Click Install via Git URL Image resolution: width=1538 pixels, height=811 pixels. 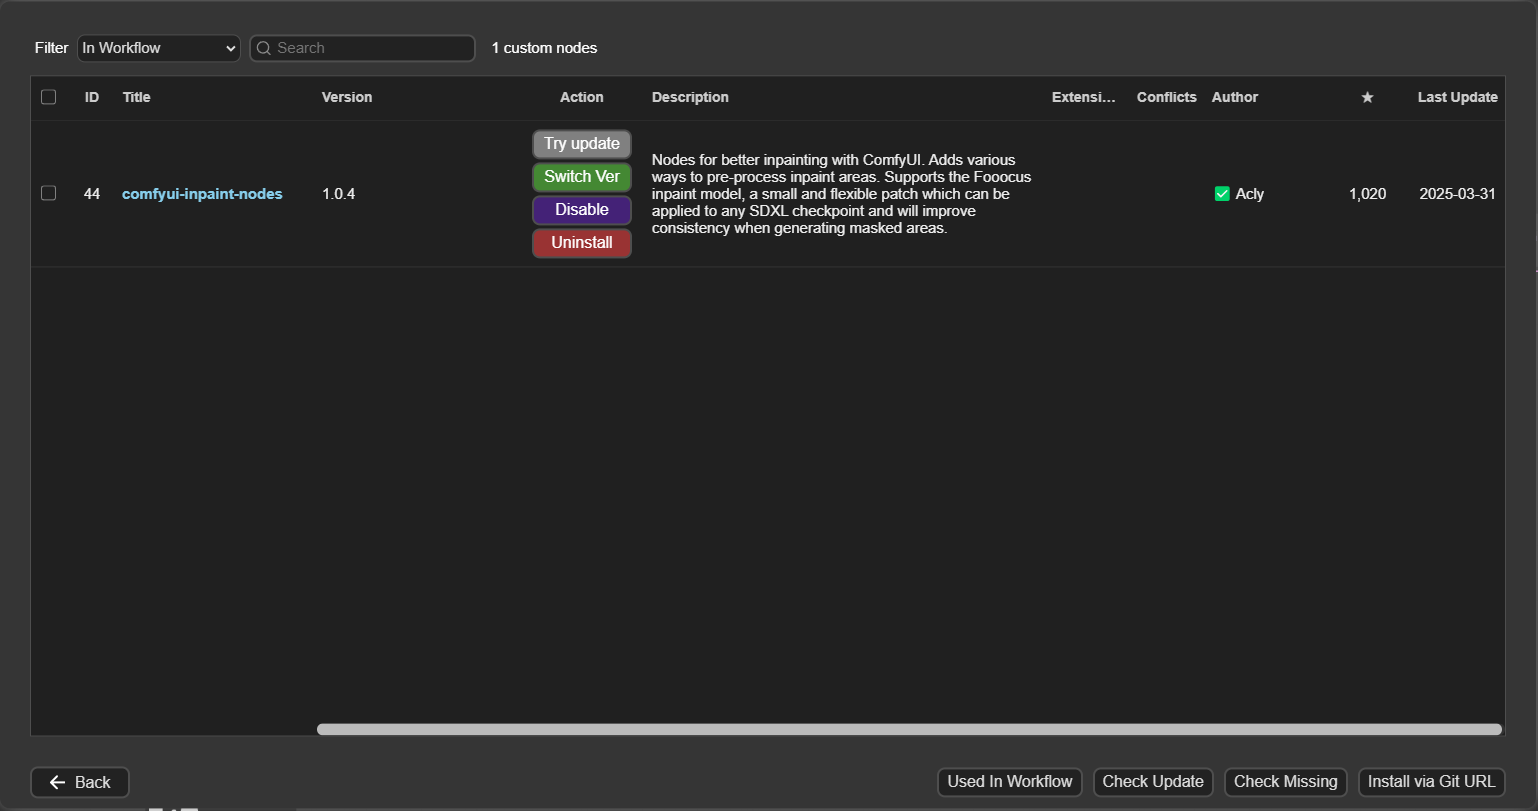[x=1431, y=782]
